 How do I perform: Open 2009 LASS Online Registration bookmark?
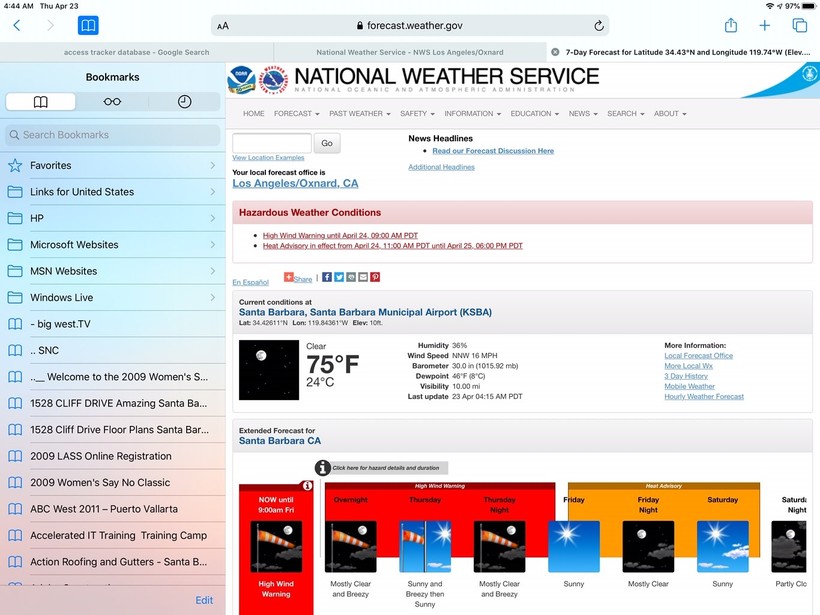(112, 456)
